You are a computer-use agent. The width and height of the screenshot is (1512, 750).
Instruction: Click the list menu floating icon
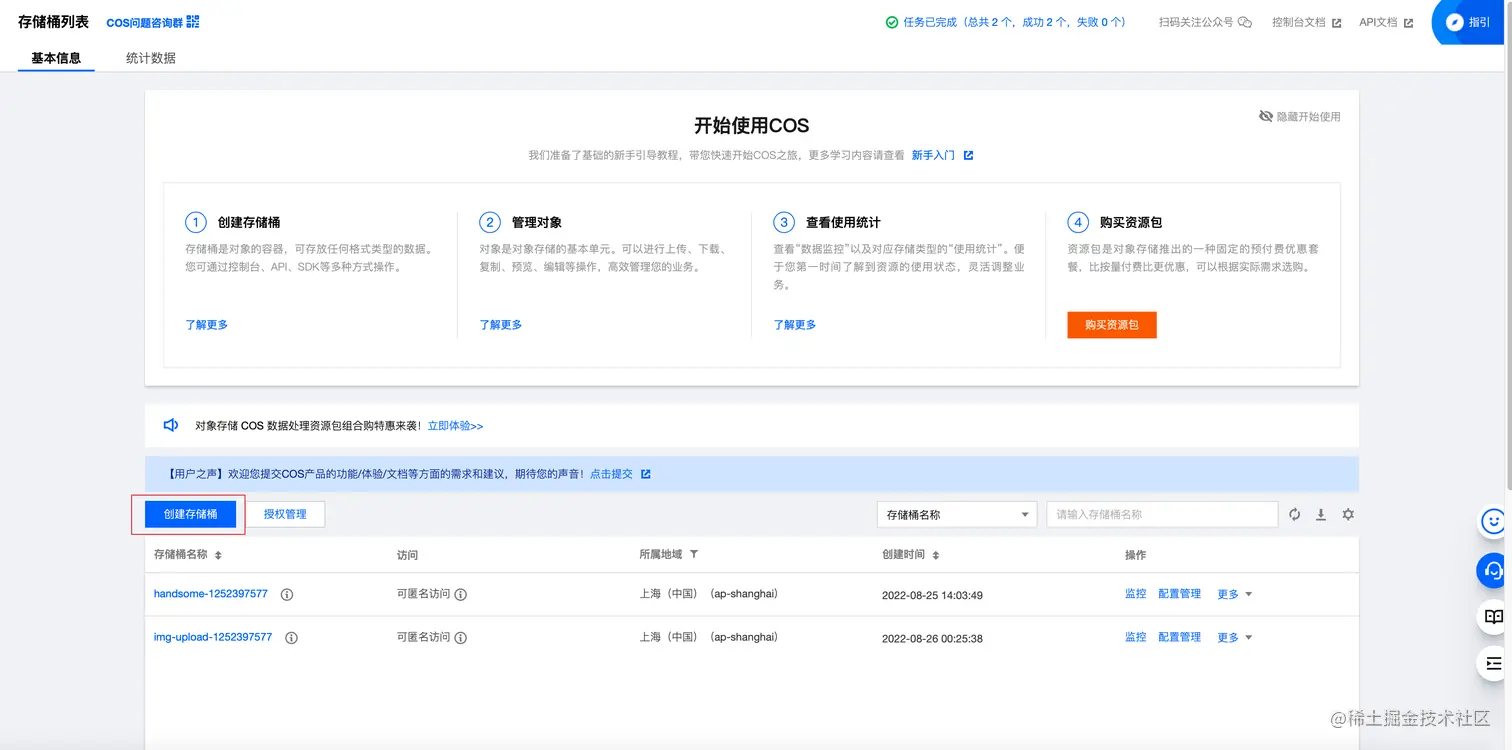click(x=1494, y=663)
